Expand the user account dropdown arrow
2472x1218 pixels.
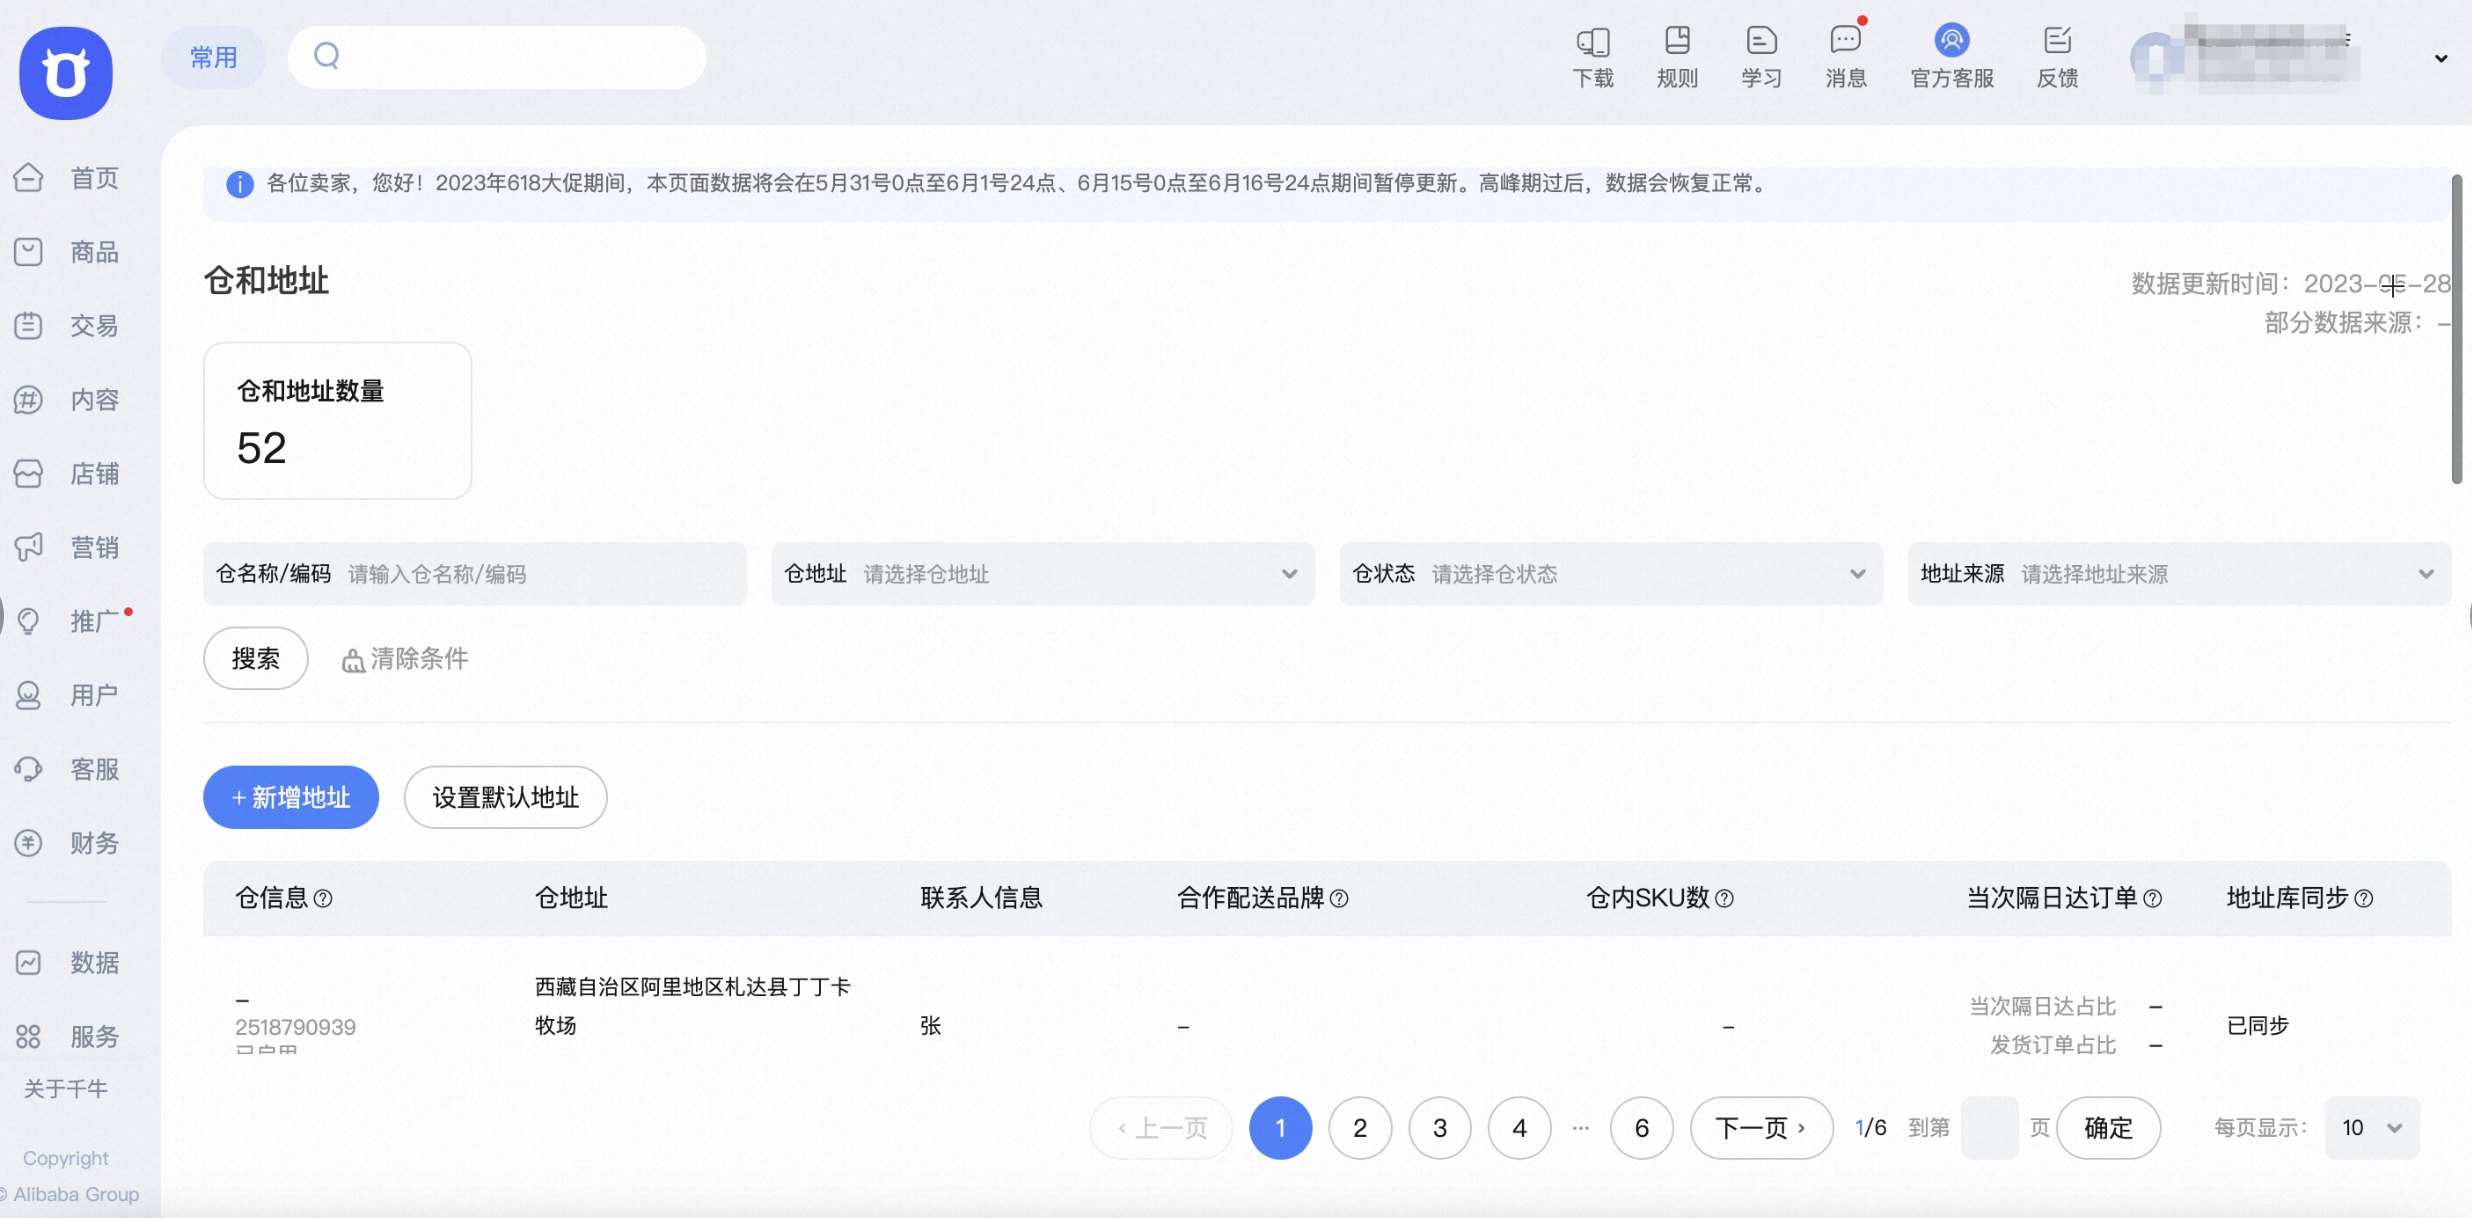(x=2441, y=59)
